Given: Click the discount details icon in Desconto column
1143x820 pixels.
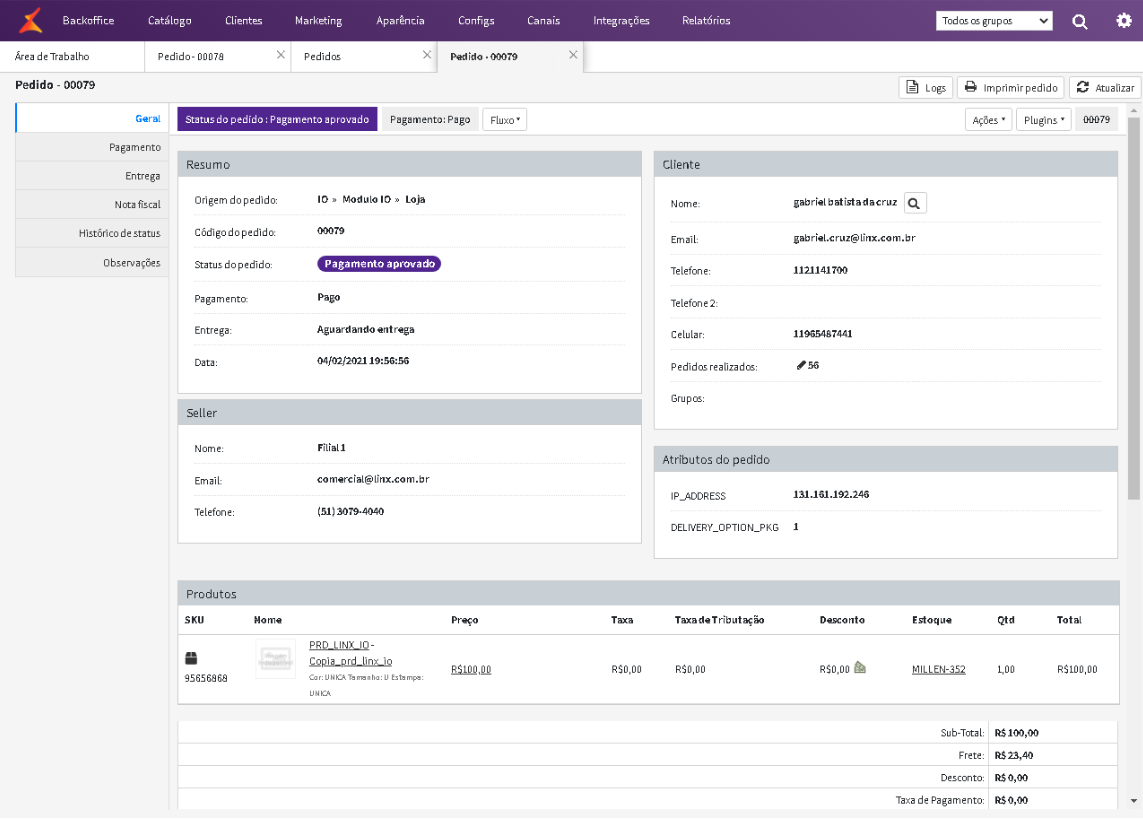Looking at the screenshot, I should click(859, 668).
